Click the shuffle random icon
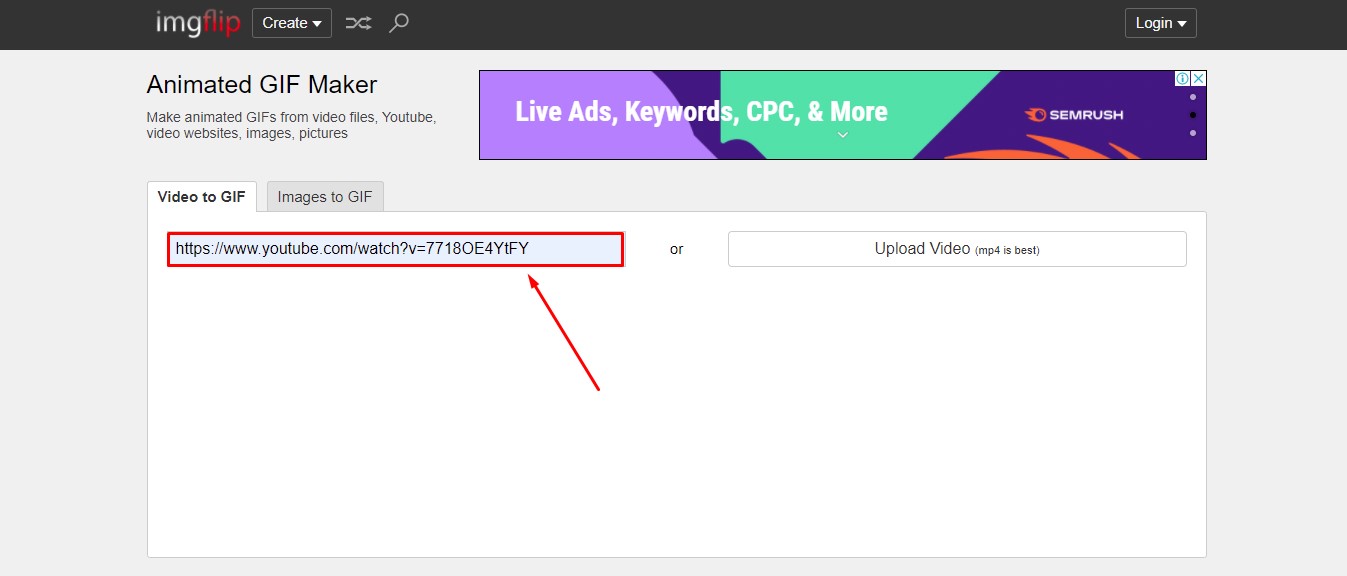The width and height of the screenshot is (1347, 576). [358, 23]
